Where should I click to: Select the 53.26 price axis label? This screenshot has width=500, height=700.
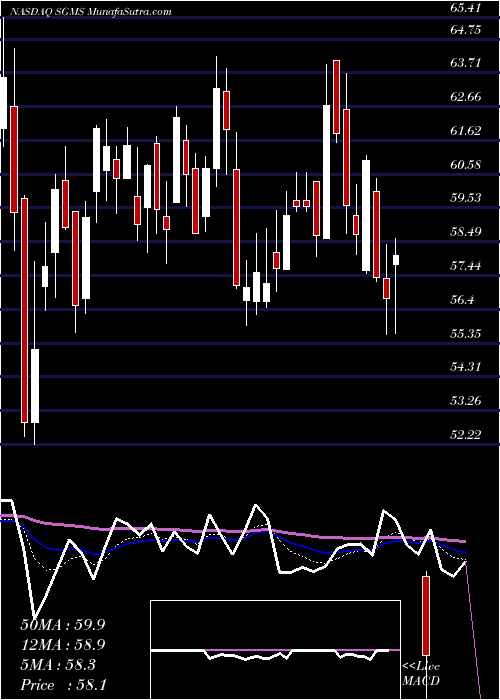click(466, 400)
